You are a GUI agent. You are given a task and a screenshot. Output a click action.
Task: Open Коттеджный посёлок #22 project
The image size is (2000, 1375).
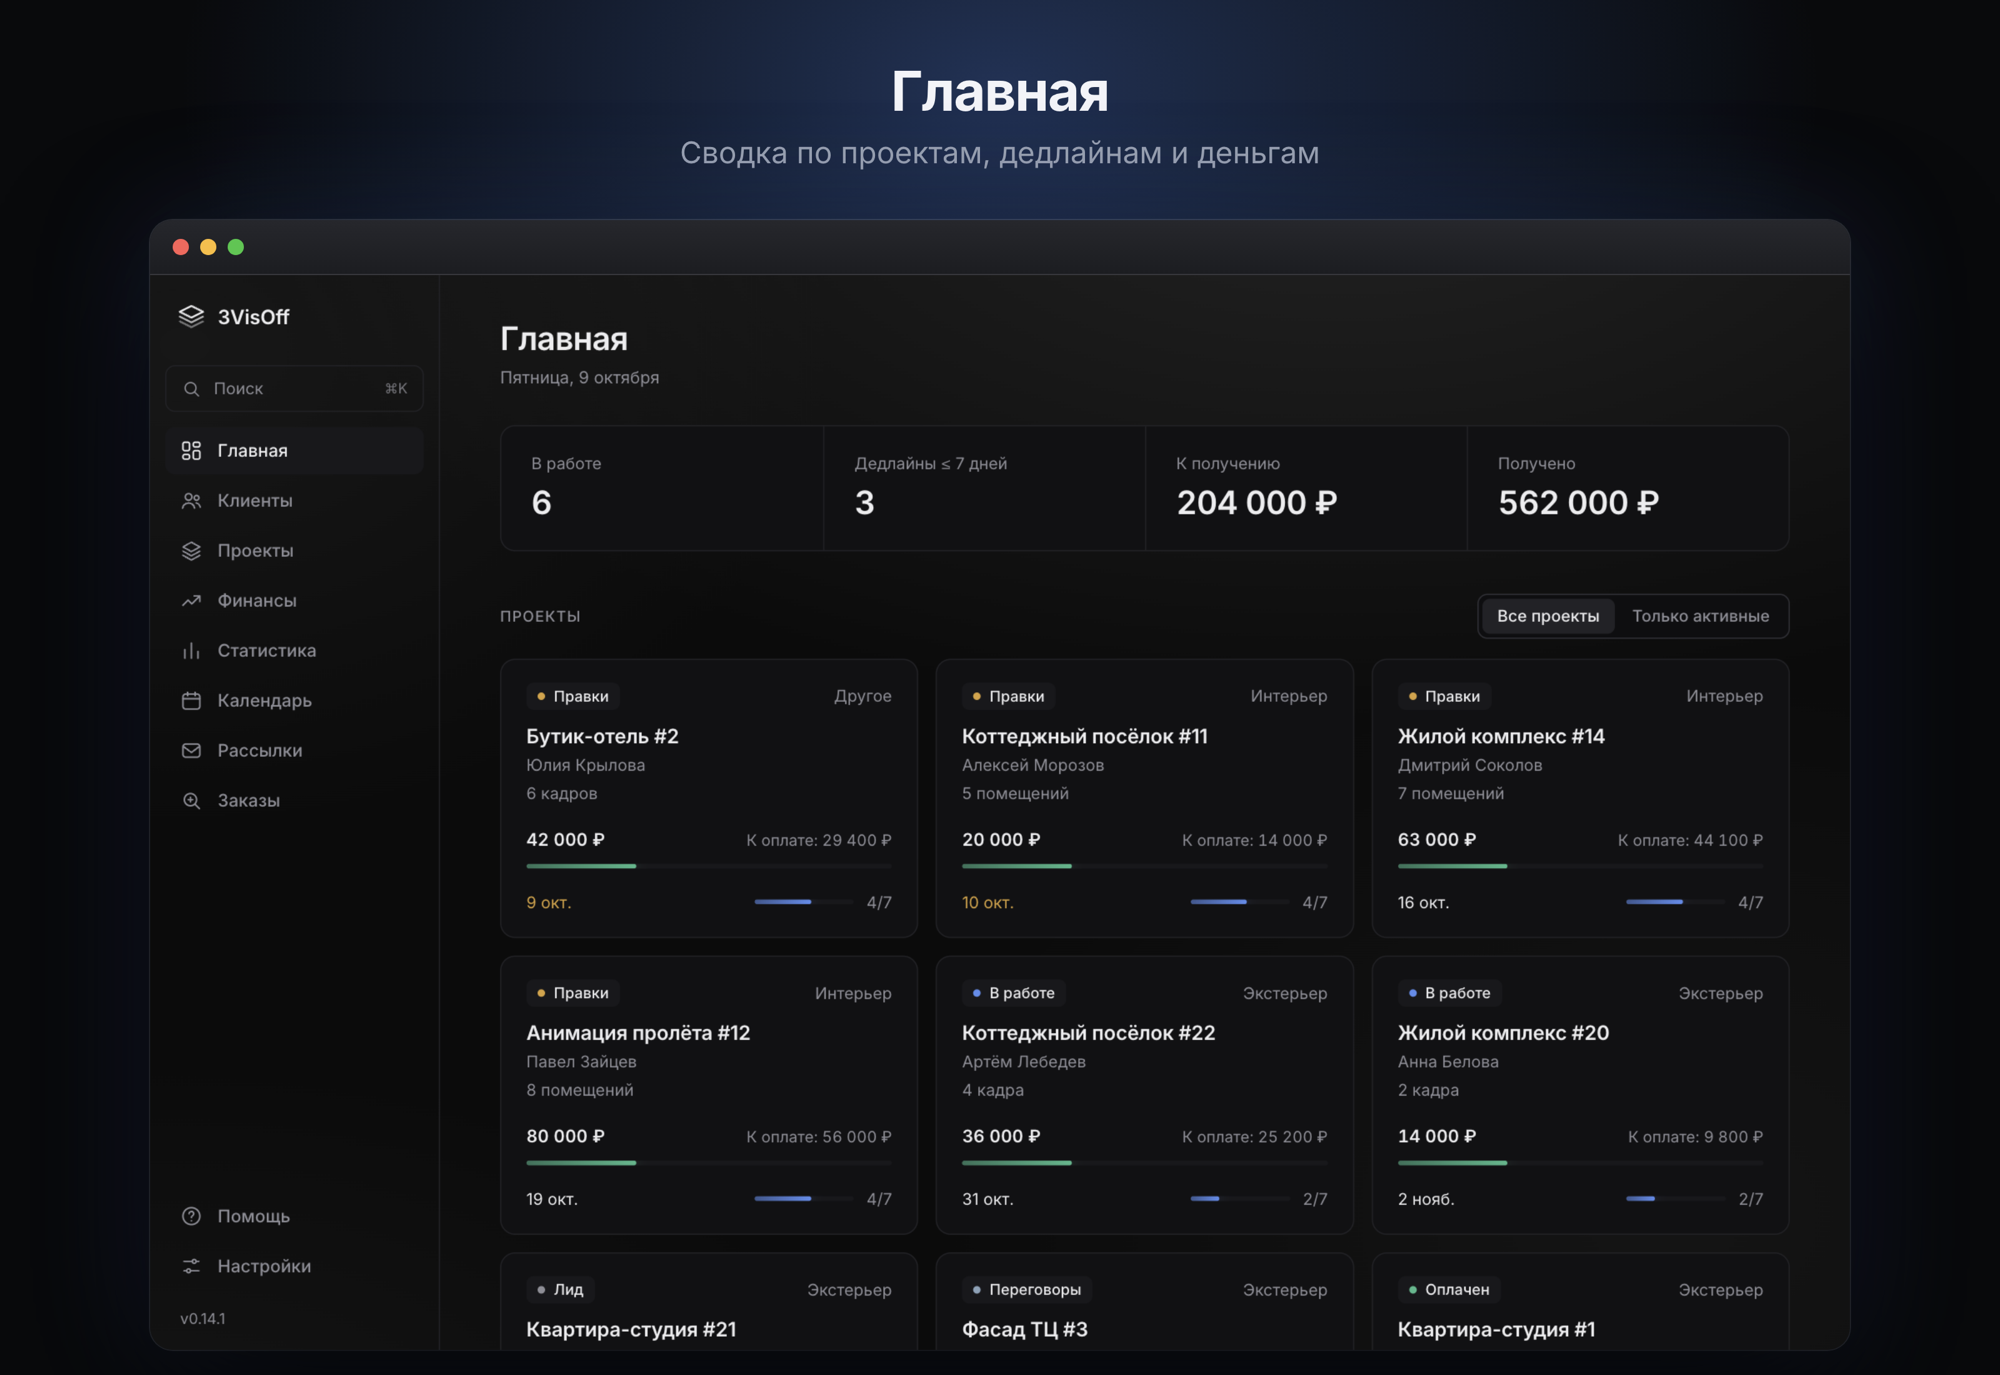click(x=1145, y=1095)
